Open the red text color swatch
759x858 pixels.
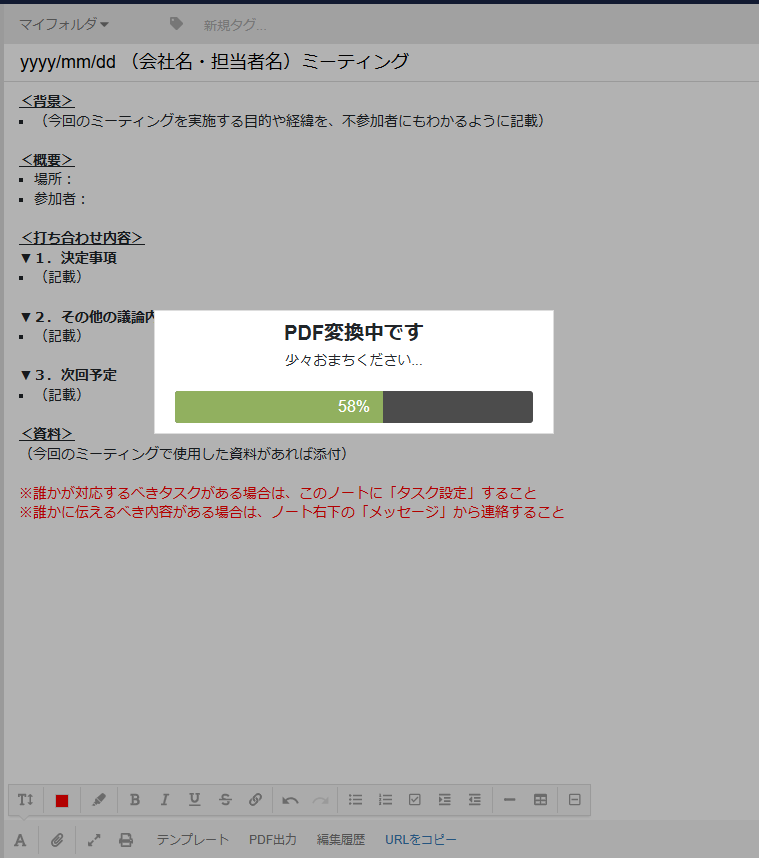tap(62, 800)
